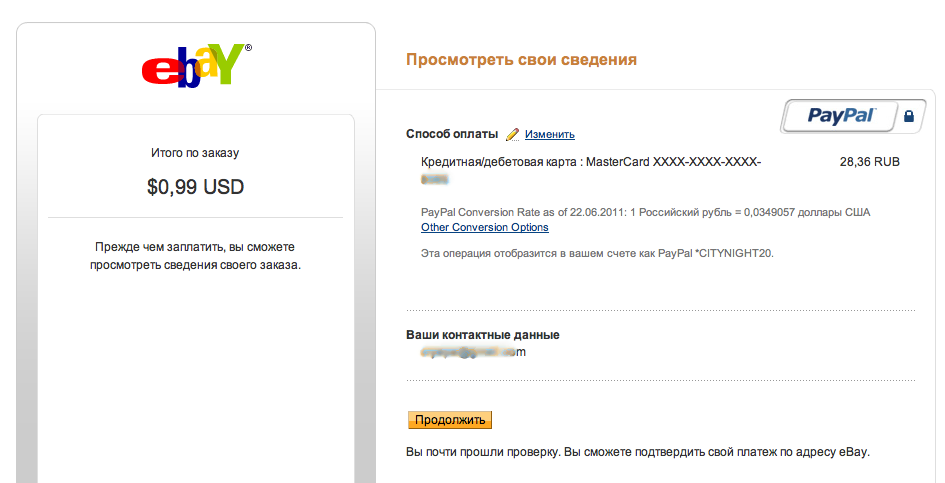The image size is (945, 483).
Task: Select the MasterCard card details line
Action: click(591, 162)
